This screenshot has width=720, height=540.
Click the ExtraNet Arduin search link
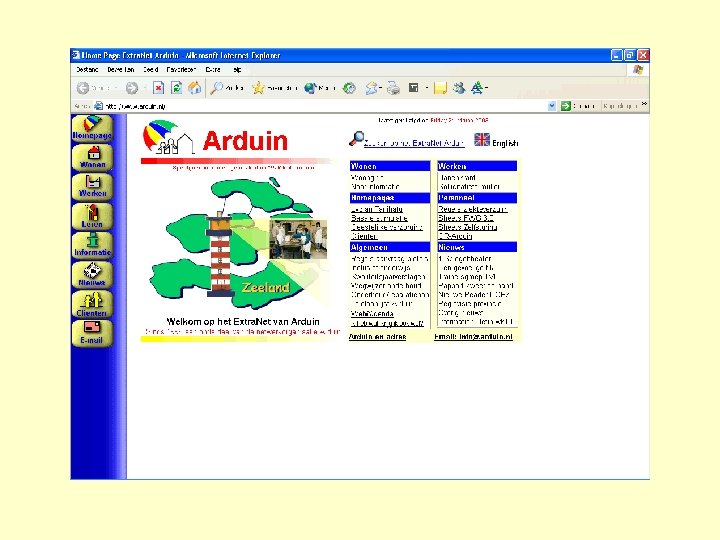[414, 143]
